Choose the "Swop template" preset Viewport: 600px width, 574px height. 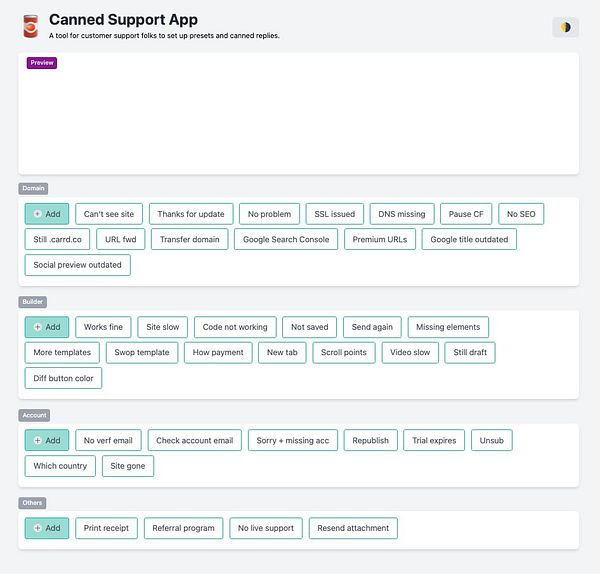click(x=142, y=352)
